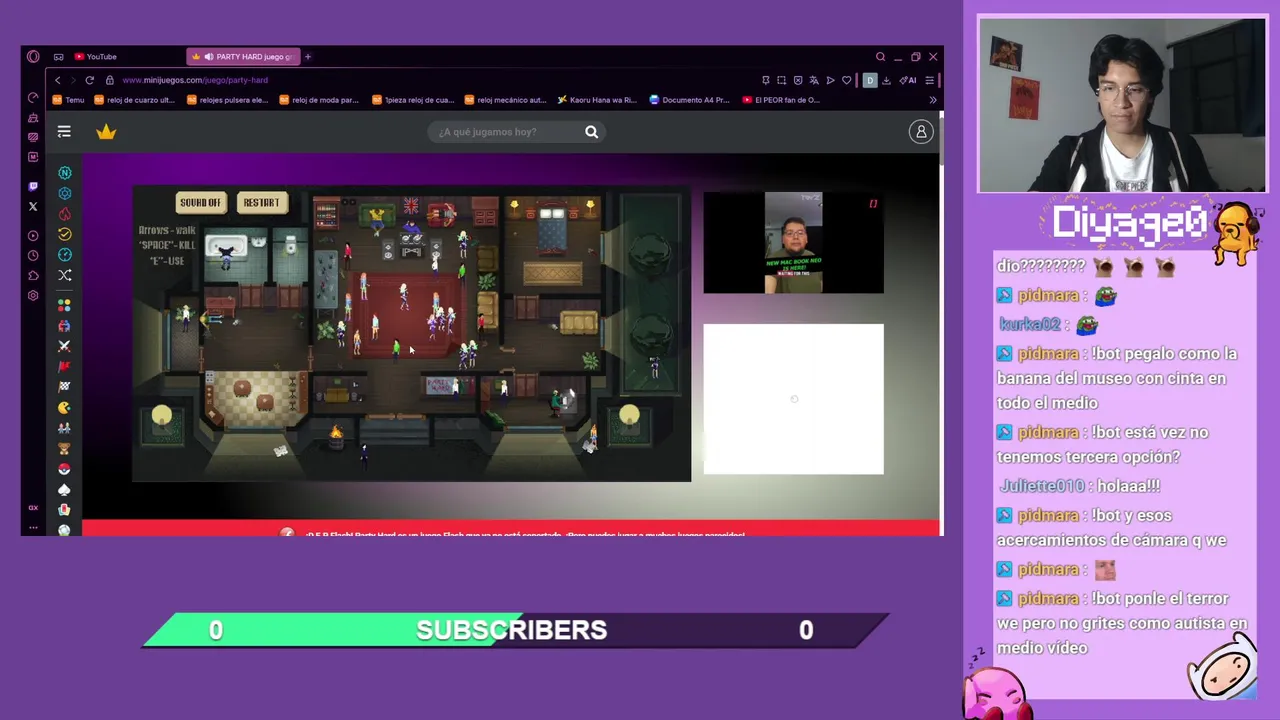Open sidebar settings hexagon icon
This screenshot has width=1280, height=720.
[33, 296]
